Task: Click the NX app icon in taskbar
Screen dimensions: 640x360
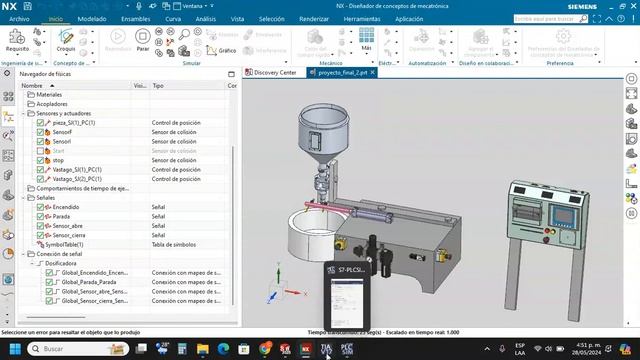Action: [306, 349]
